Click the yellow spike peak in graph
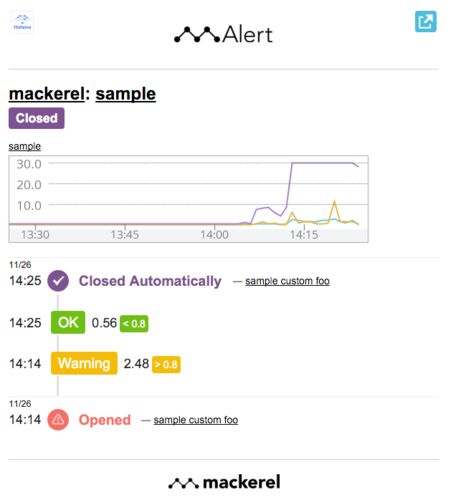Image resolution: width=466 pixels, height=500 pixels. [x=334, y=202]
